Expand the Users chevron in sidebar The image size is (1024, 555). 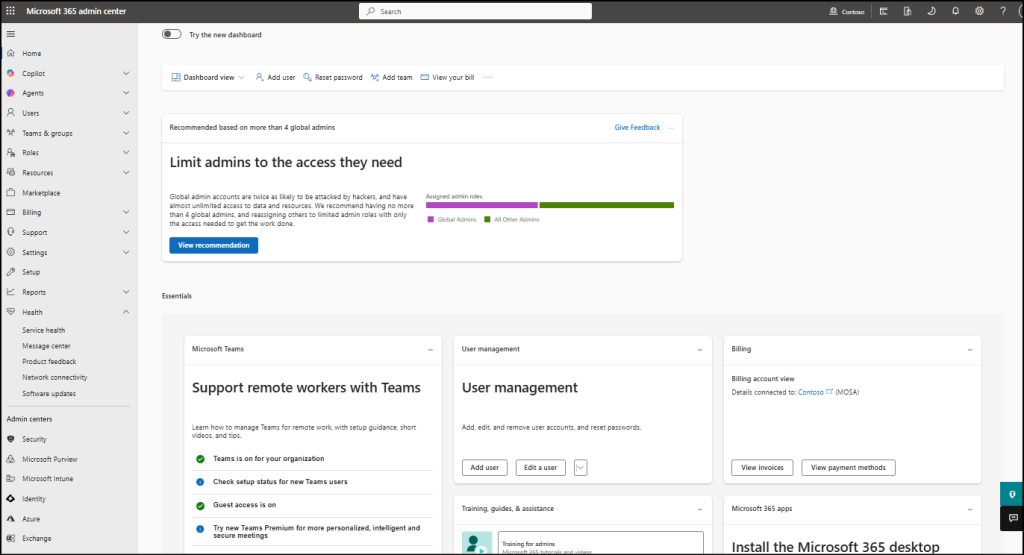(126, 113)
